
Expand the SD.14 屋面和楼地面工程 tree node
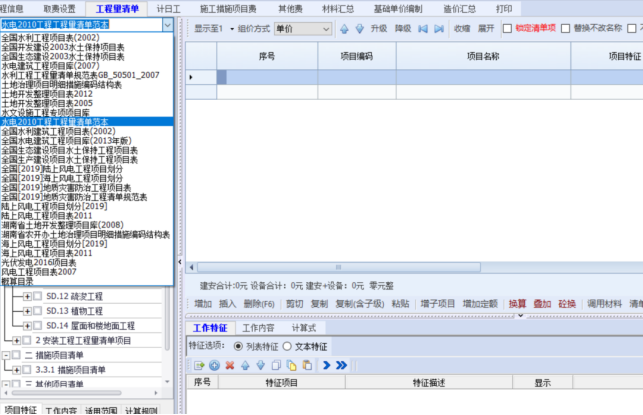27,325
